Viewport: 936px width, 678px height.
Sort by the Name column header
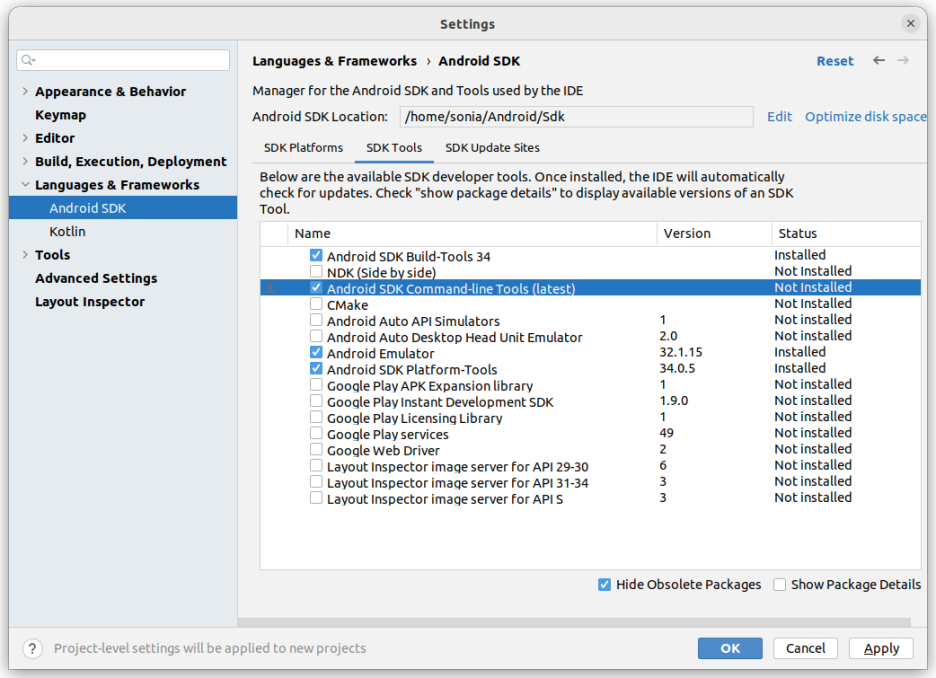tap(472, 233)
